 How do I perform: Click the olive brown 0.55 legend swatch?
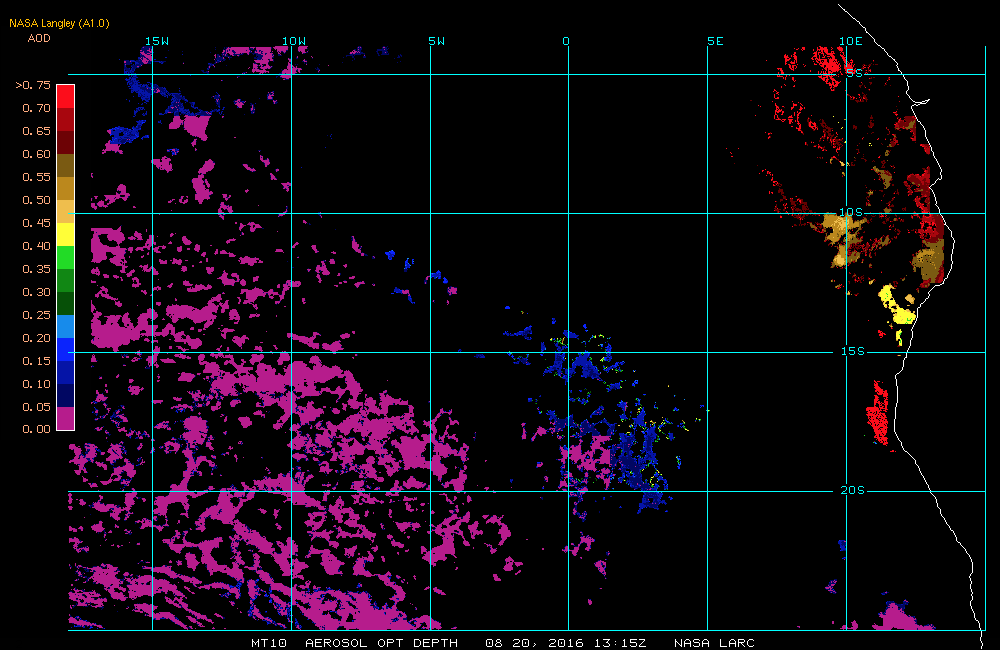[66, 165]
